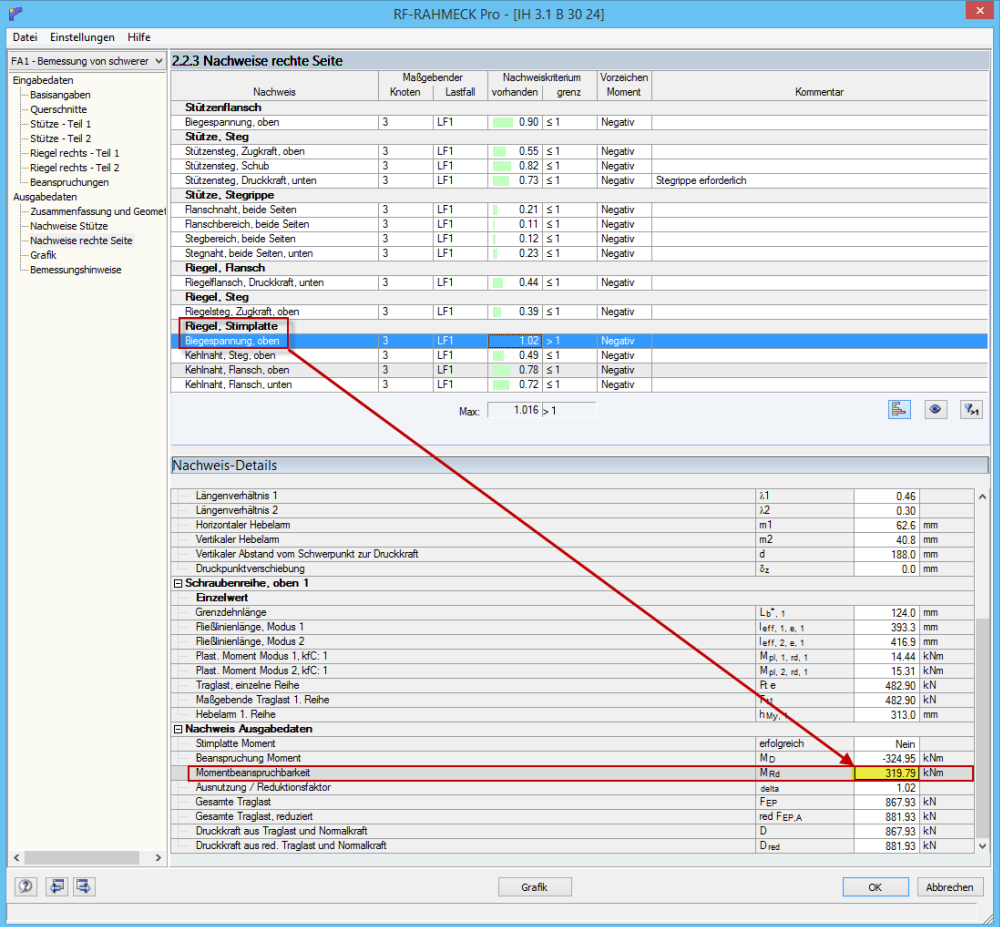Viewport: 1000px width, 927px height.
Task: Open the Datei menu
Action: [x=24, y=37]
